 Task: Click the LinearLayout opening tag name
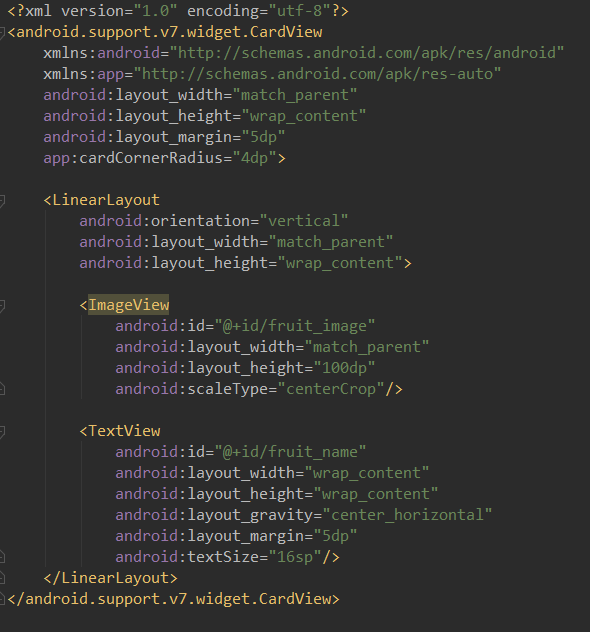pos(106,200)
